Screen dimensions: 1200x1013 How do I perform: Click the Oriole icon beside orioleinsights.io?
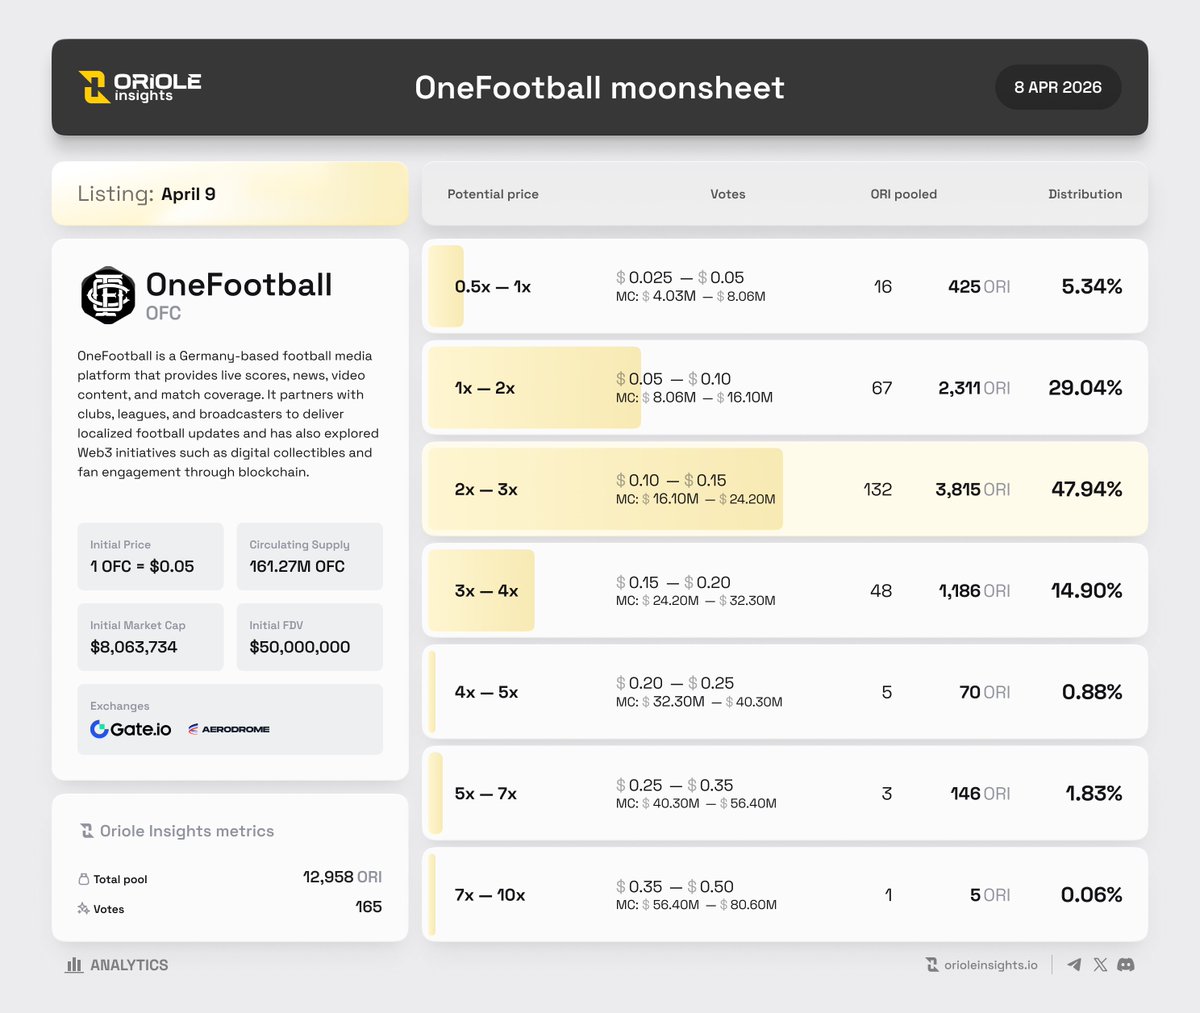932,965
